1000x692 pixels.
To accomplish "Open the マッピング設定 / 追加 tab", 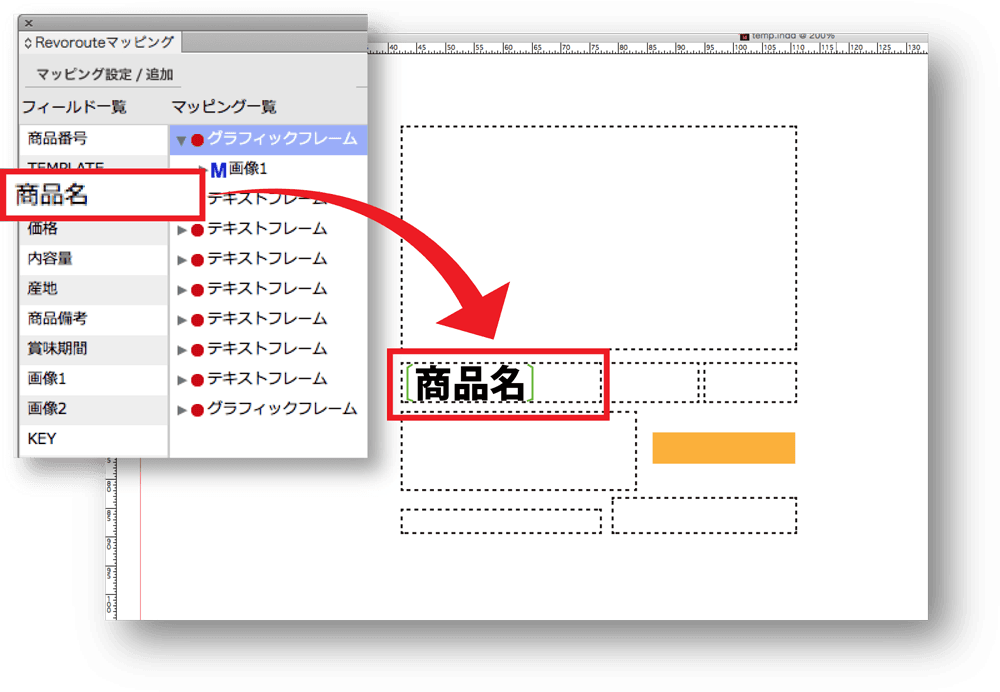I will point(105,75).
